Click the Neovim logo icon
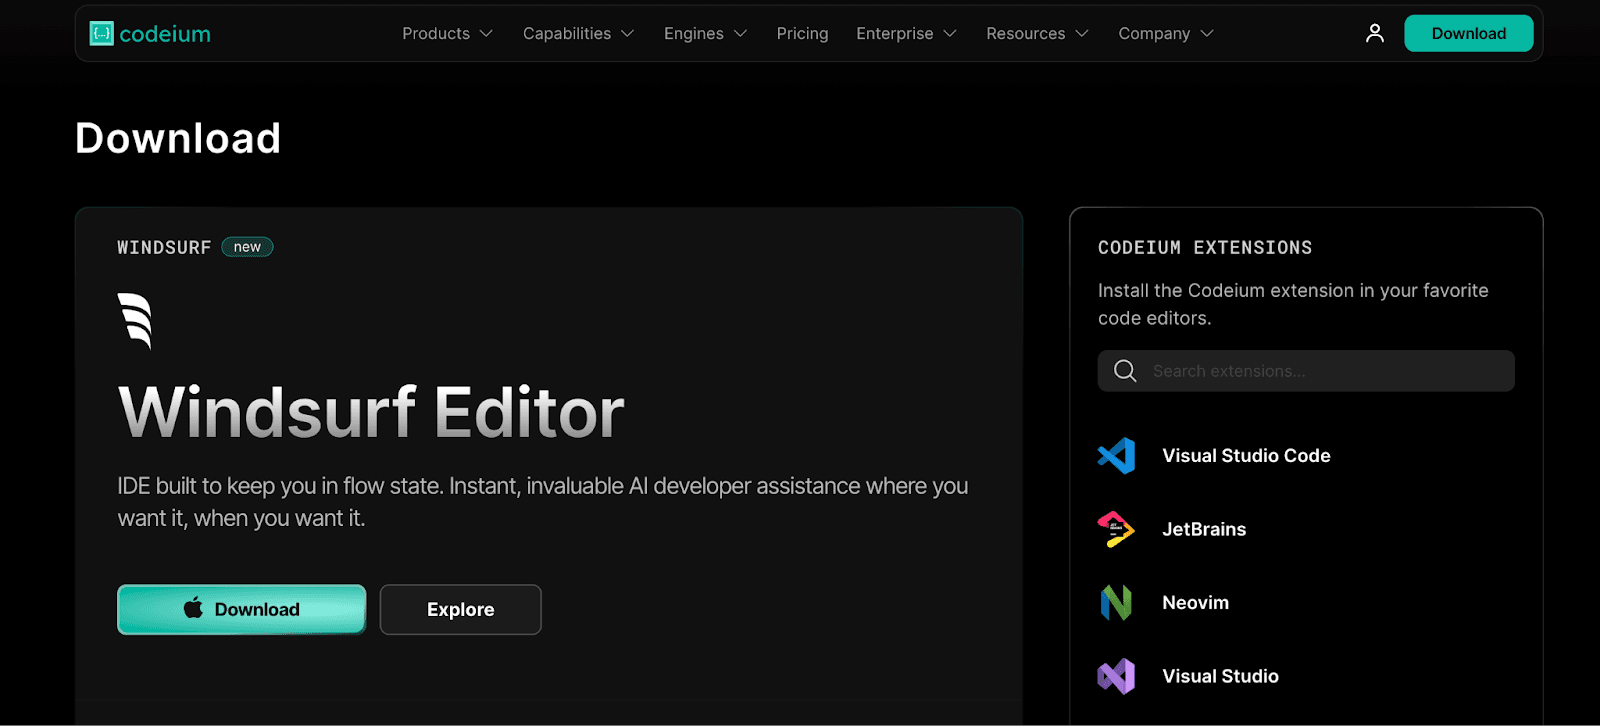1600x726 pixels. (1116, 603)
